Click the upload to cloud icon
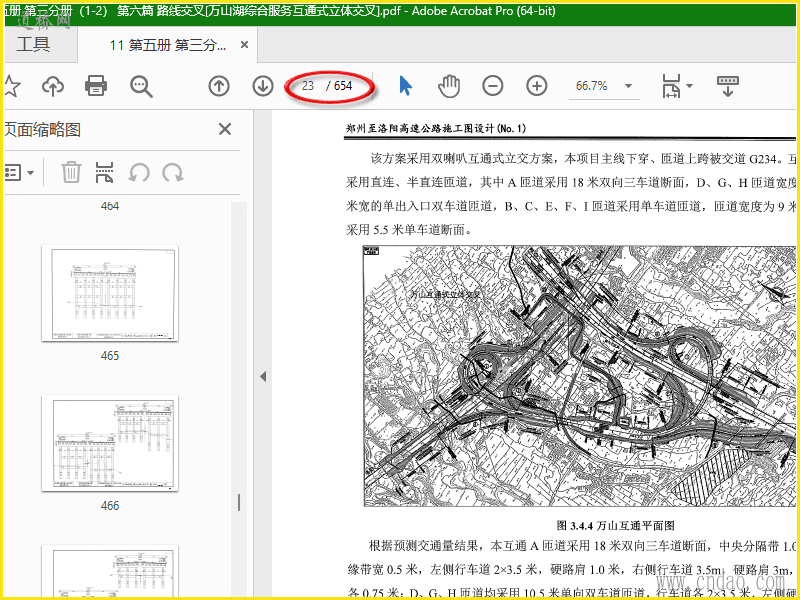The image size is (800, 600). click(x=53, y=86)
